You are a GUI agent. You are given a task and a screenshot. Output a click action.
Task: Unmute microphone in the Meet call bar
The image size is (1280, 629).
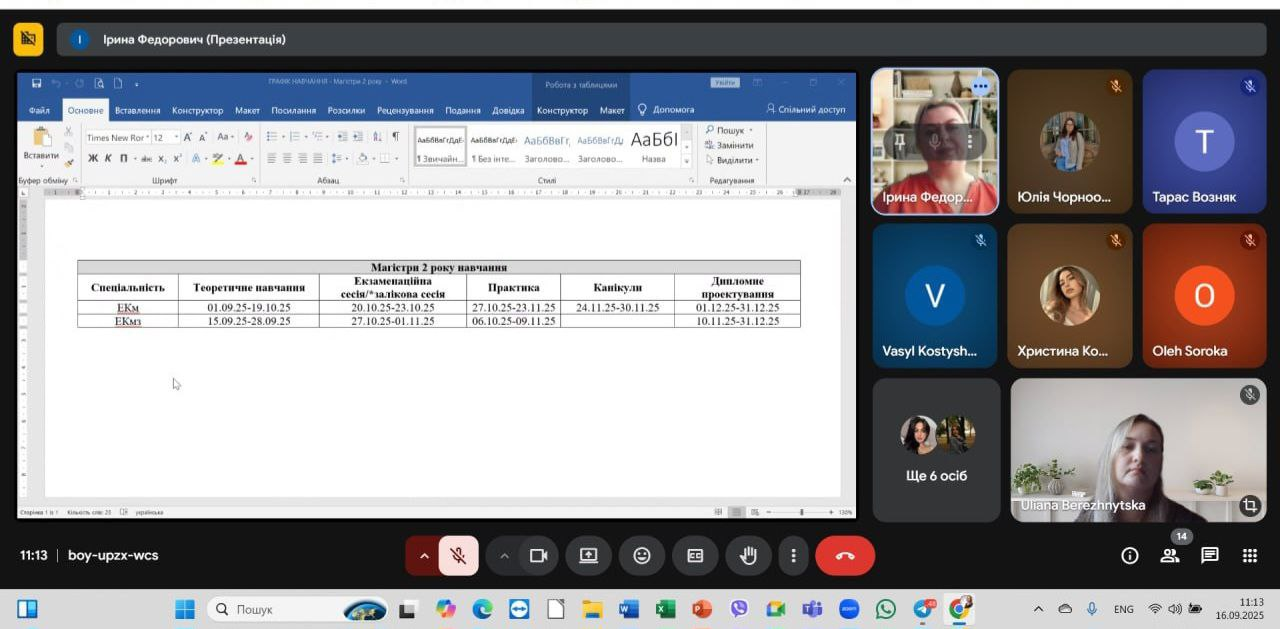(459, 556)
